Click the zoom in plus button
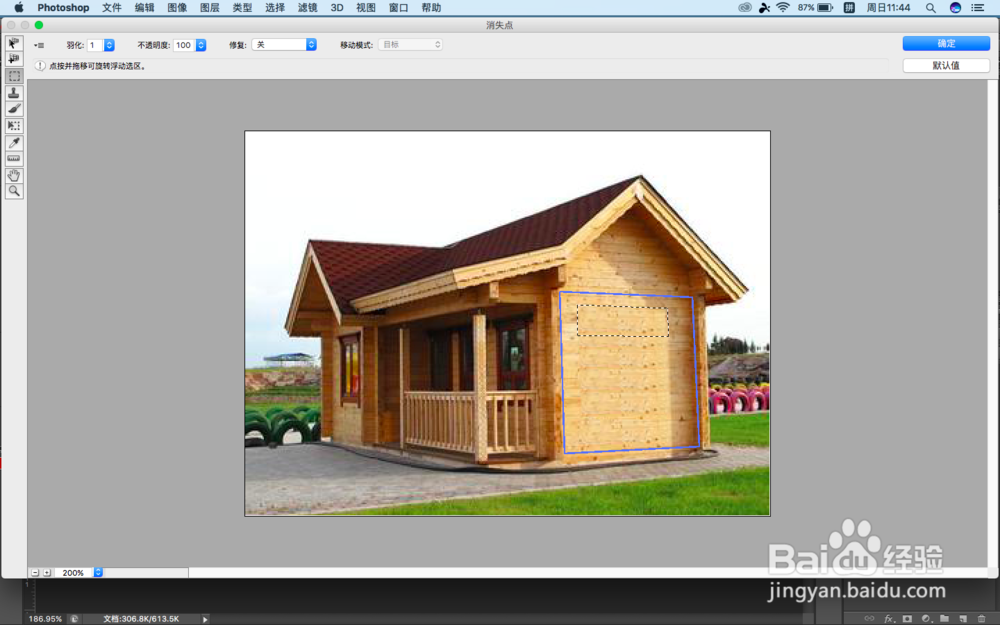 click(47, 573)
